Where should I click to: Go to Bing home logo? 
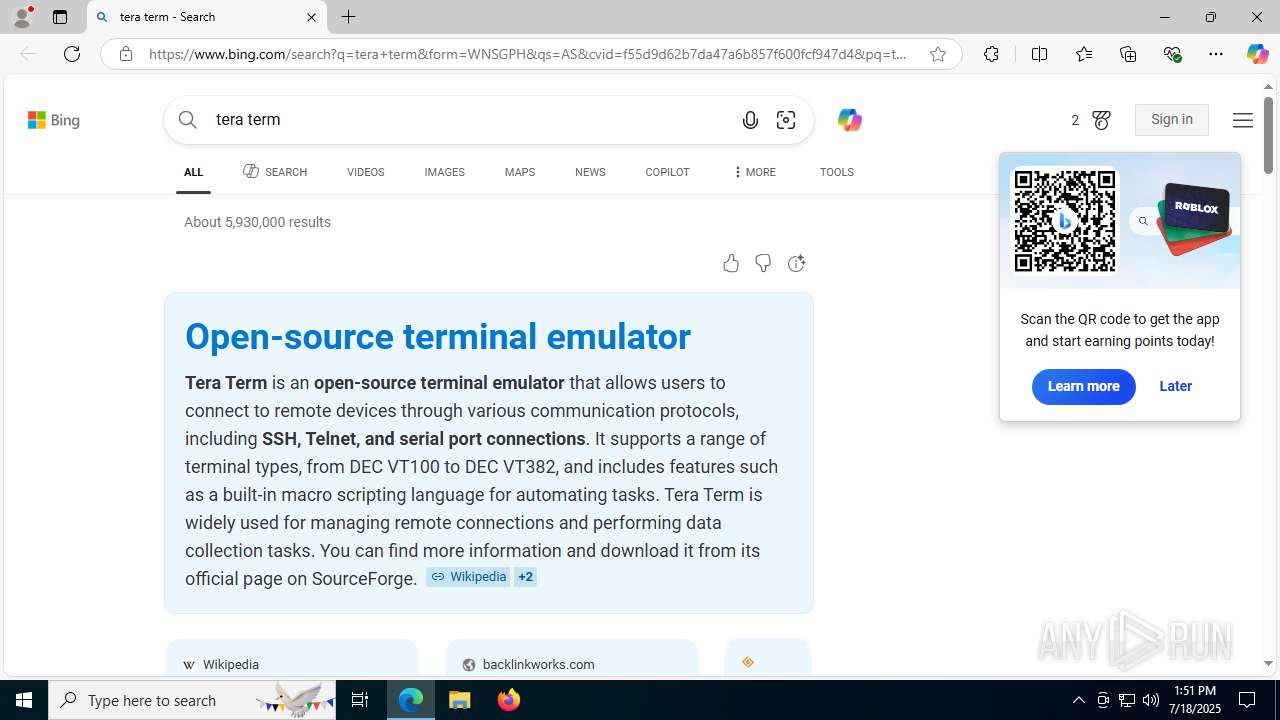coord(54,120)
